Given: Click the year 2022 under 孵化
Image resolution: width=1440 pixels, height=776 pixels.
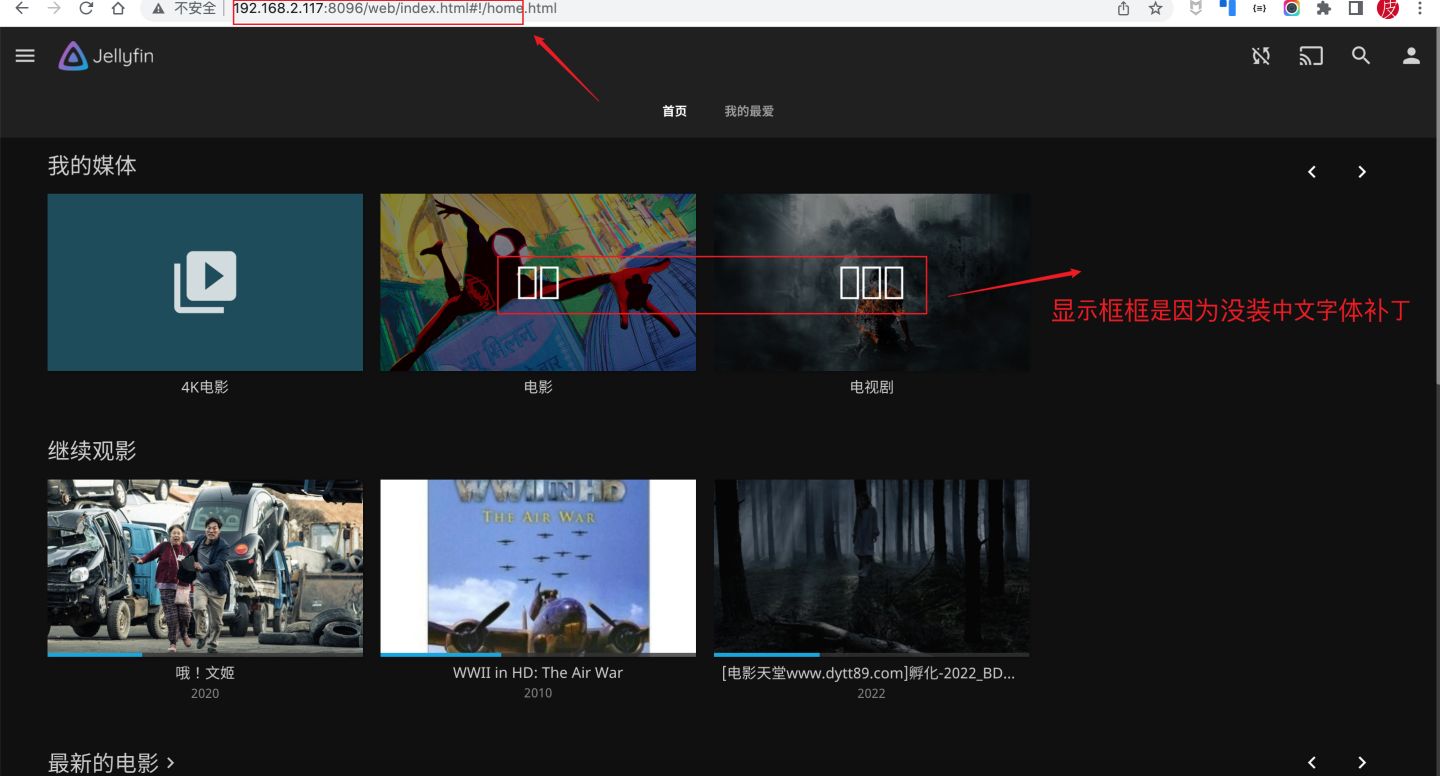Looking at the screenshot, I should tap(871, 693).
